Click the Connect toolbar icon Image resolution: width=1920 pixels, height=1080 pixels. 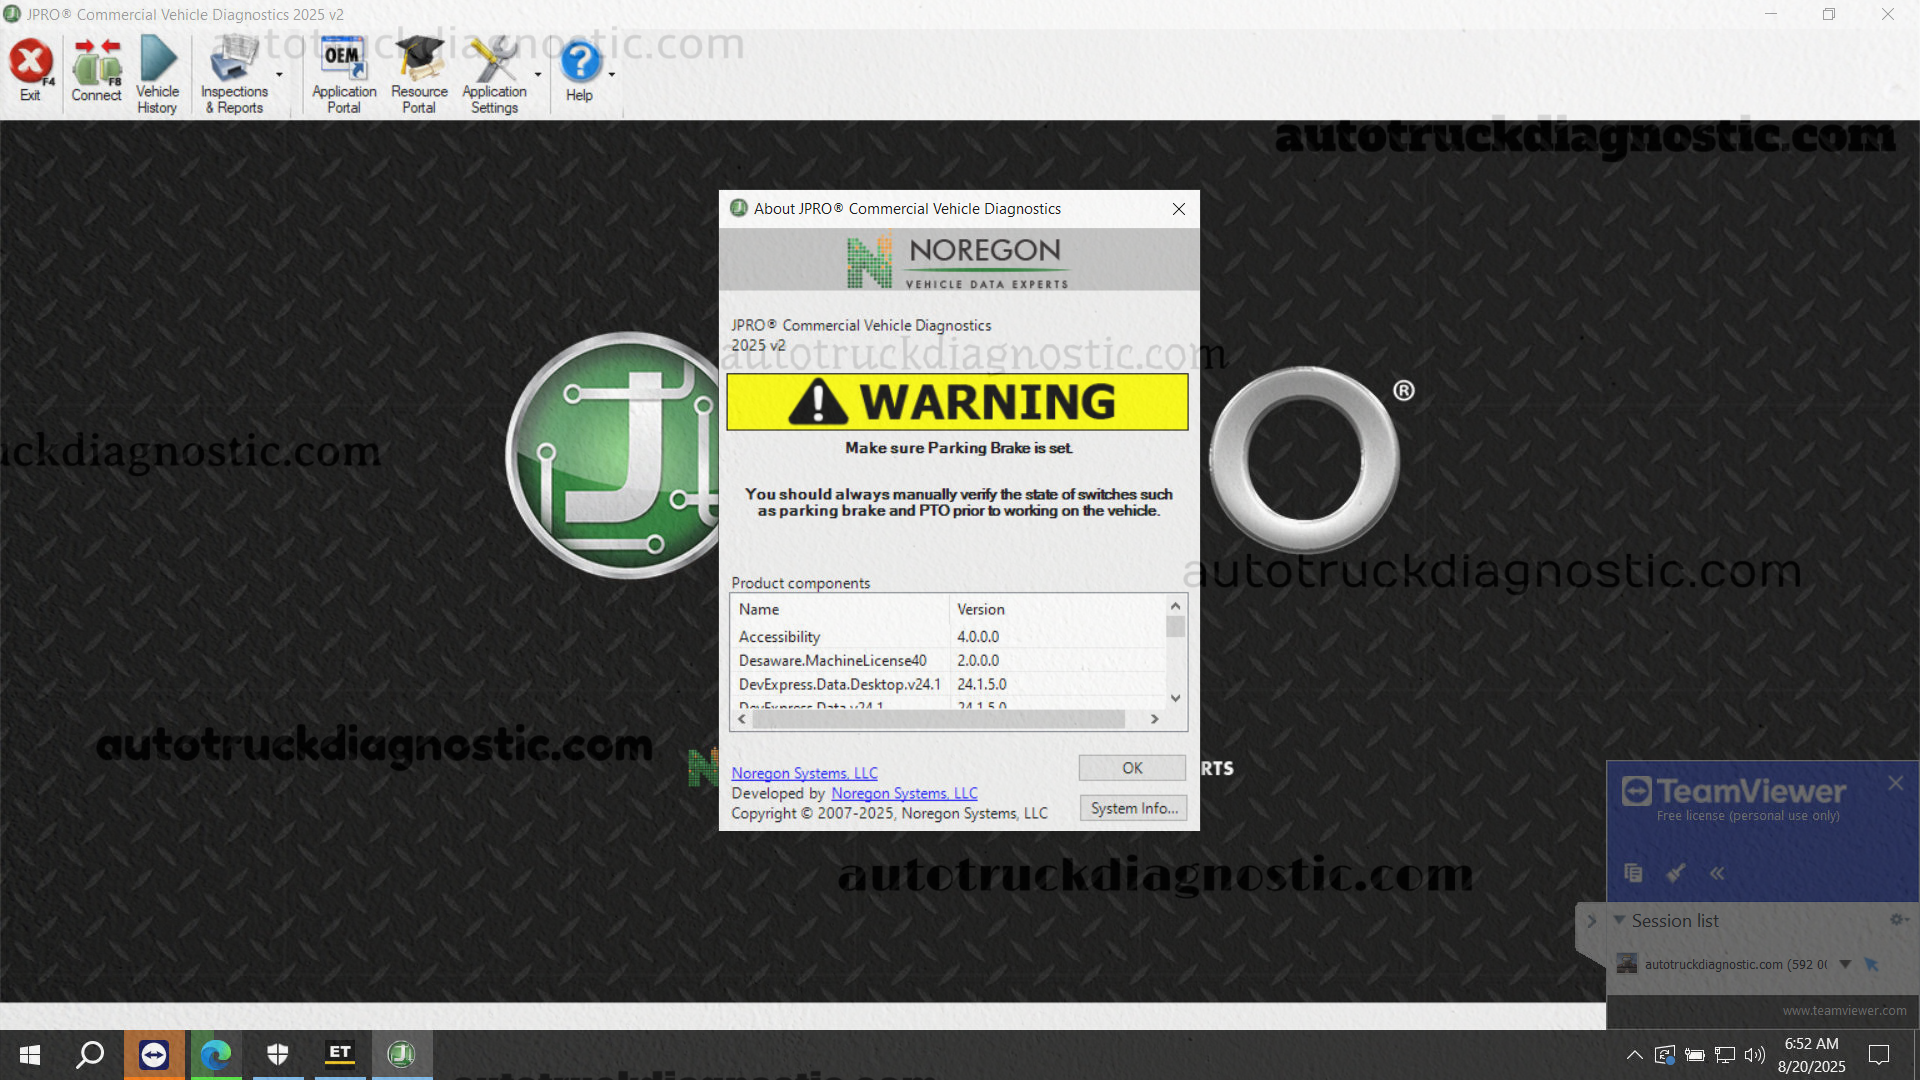click(96, 71)
